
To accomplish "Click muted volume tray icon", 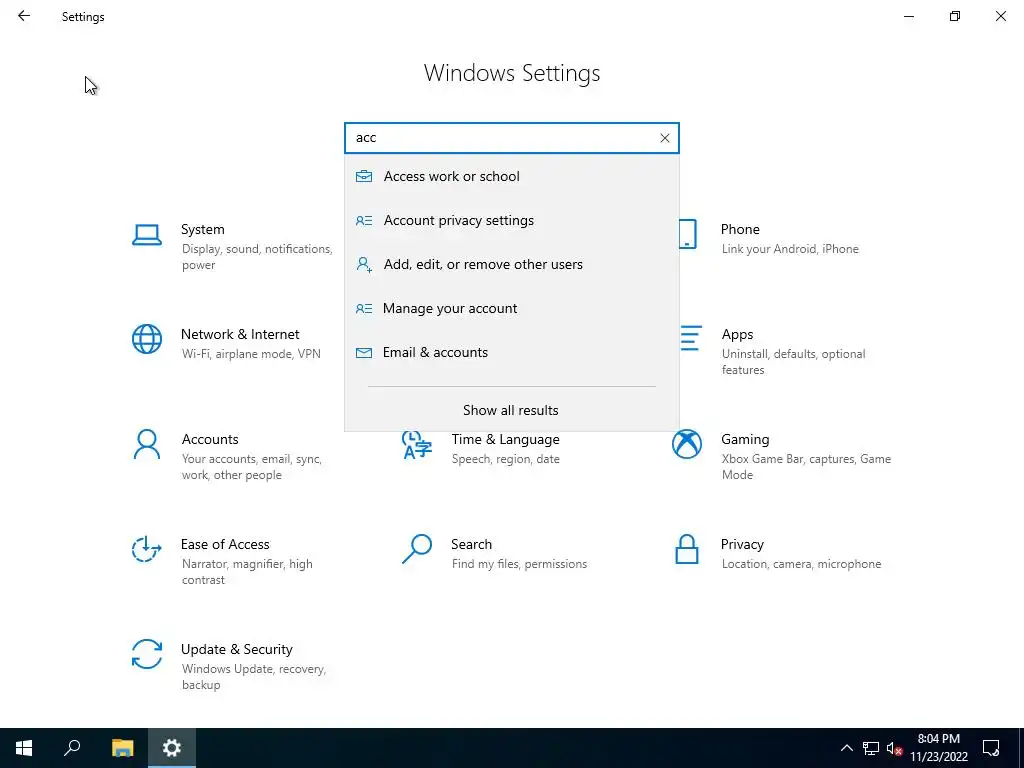I will [x=894, y=748].
